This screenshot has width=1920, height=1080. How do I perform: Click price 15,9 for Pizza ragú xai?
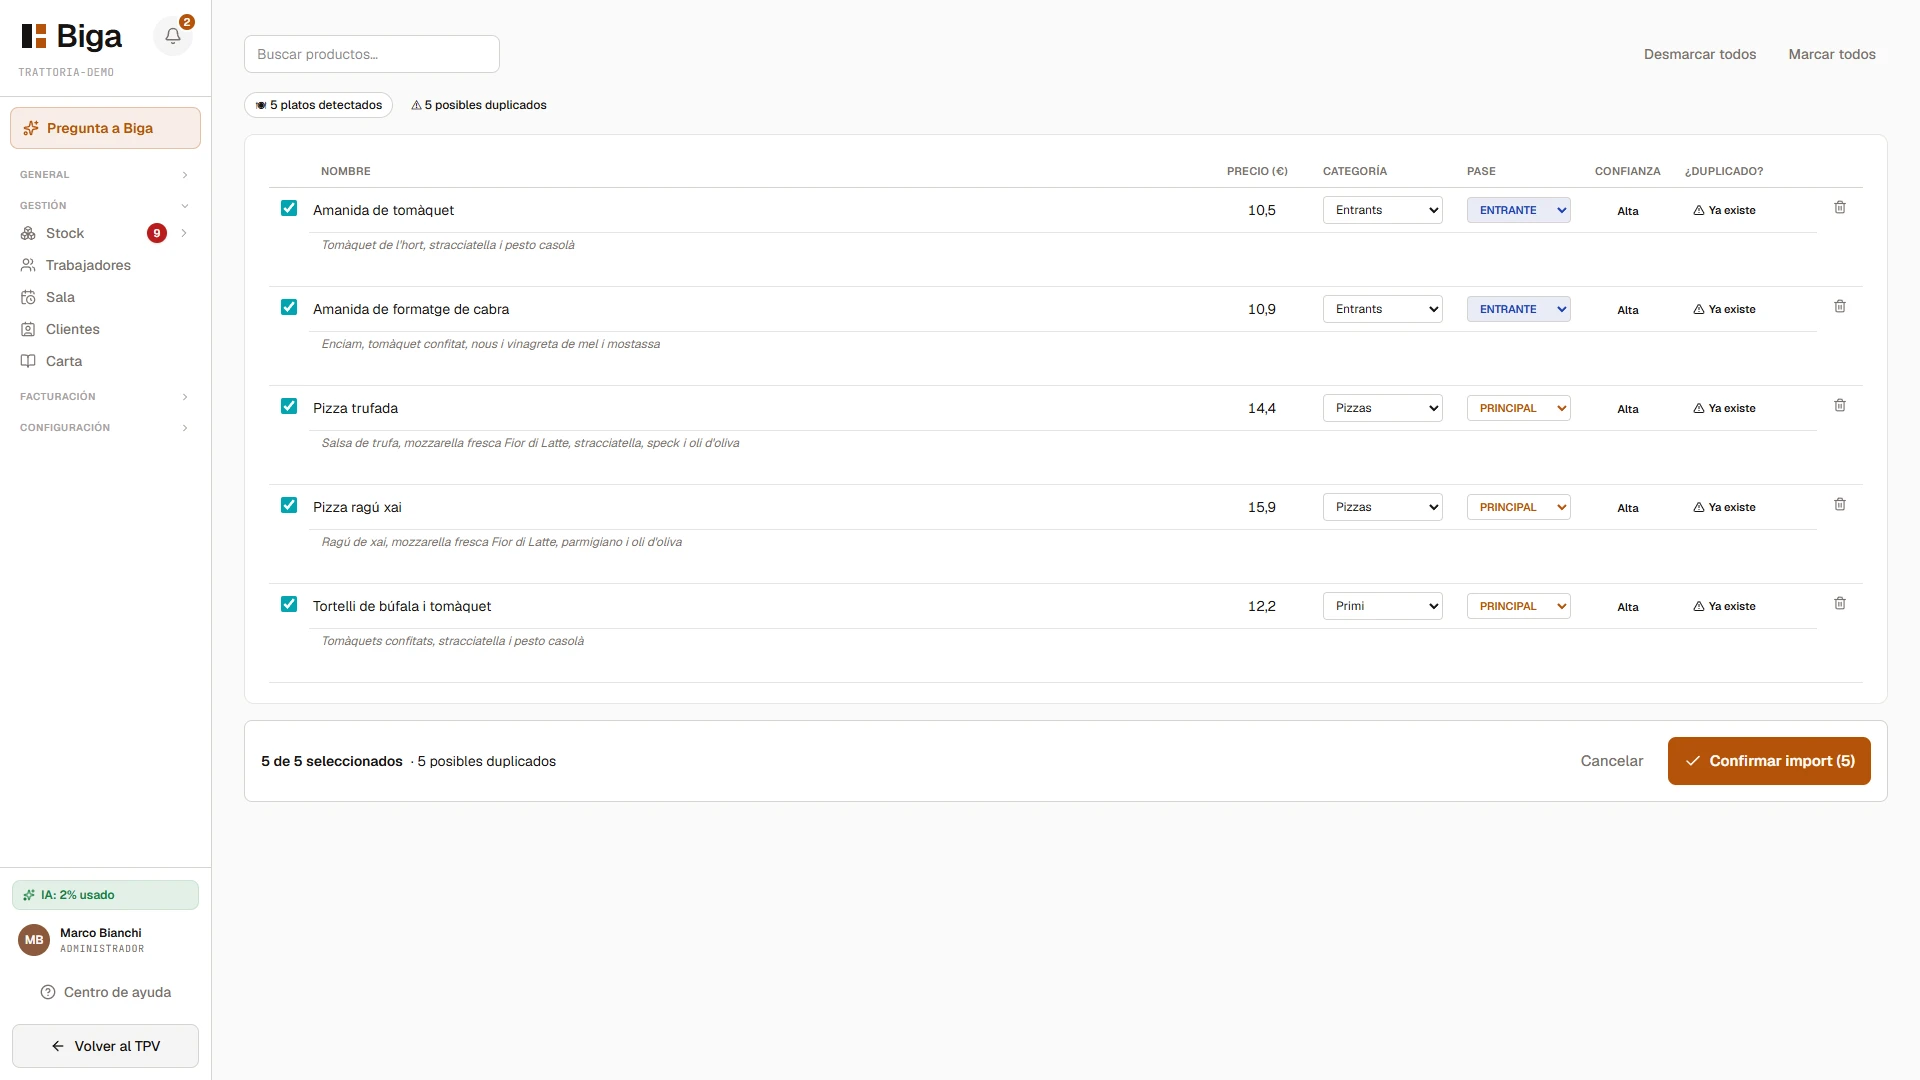(1262, 507)
